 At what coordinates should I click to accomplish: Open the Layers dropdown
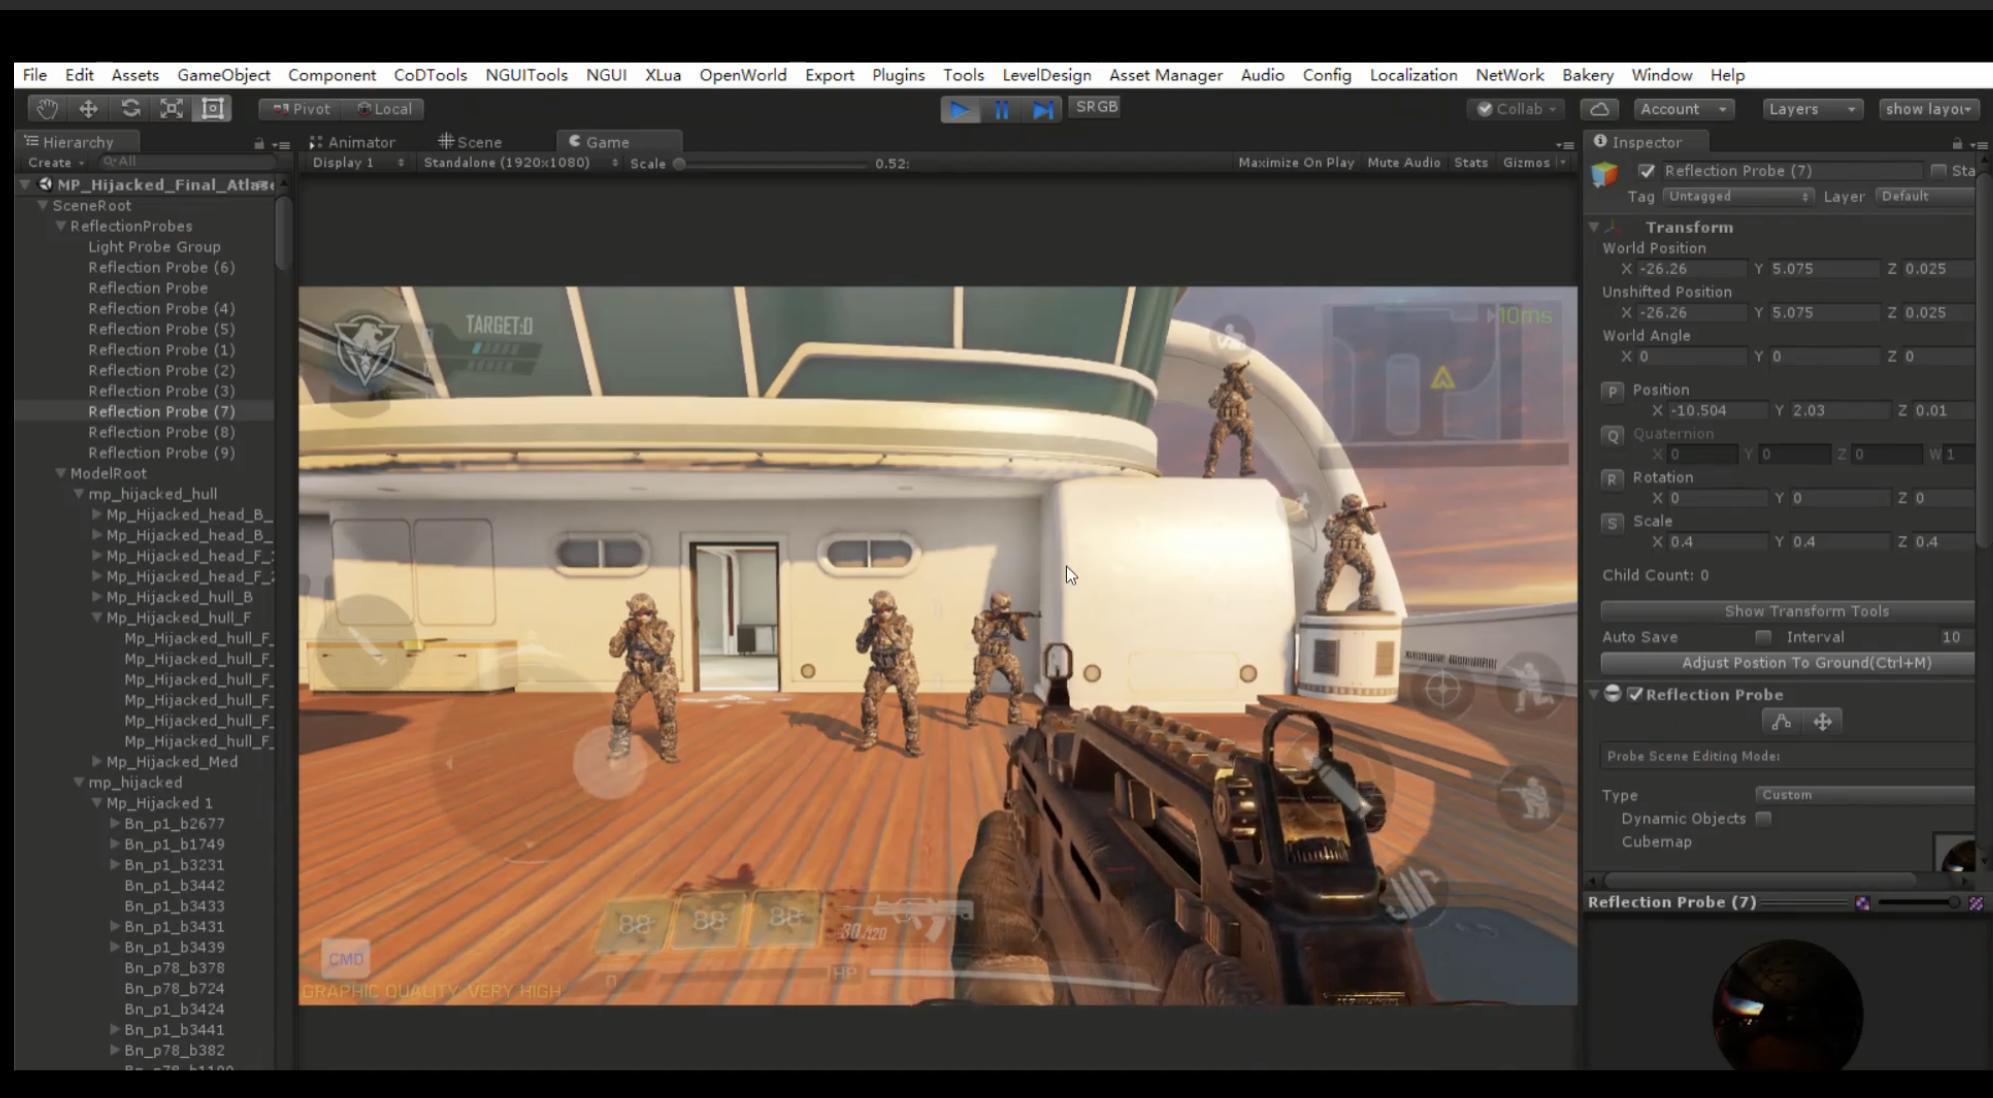pyautogui.click(x=1812, y=109)
